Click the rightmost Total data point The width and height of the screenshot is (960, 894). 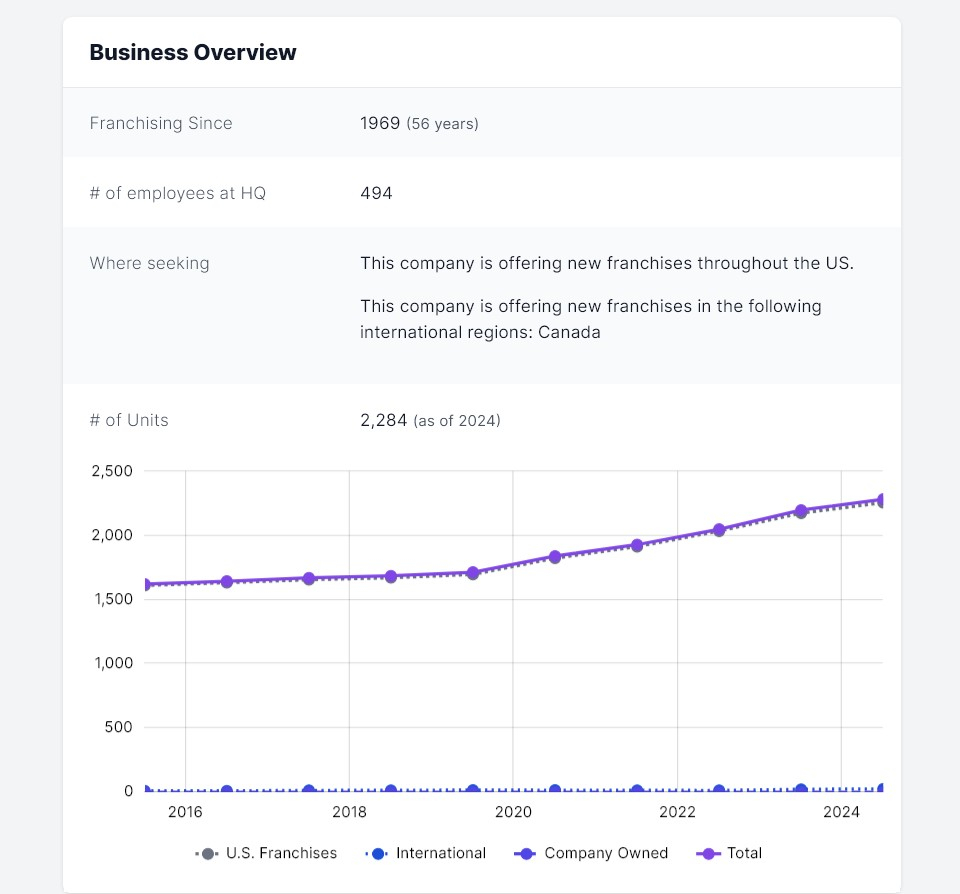pyautogui.click(x=882, y=500)
